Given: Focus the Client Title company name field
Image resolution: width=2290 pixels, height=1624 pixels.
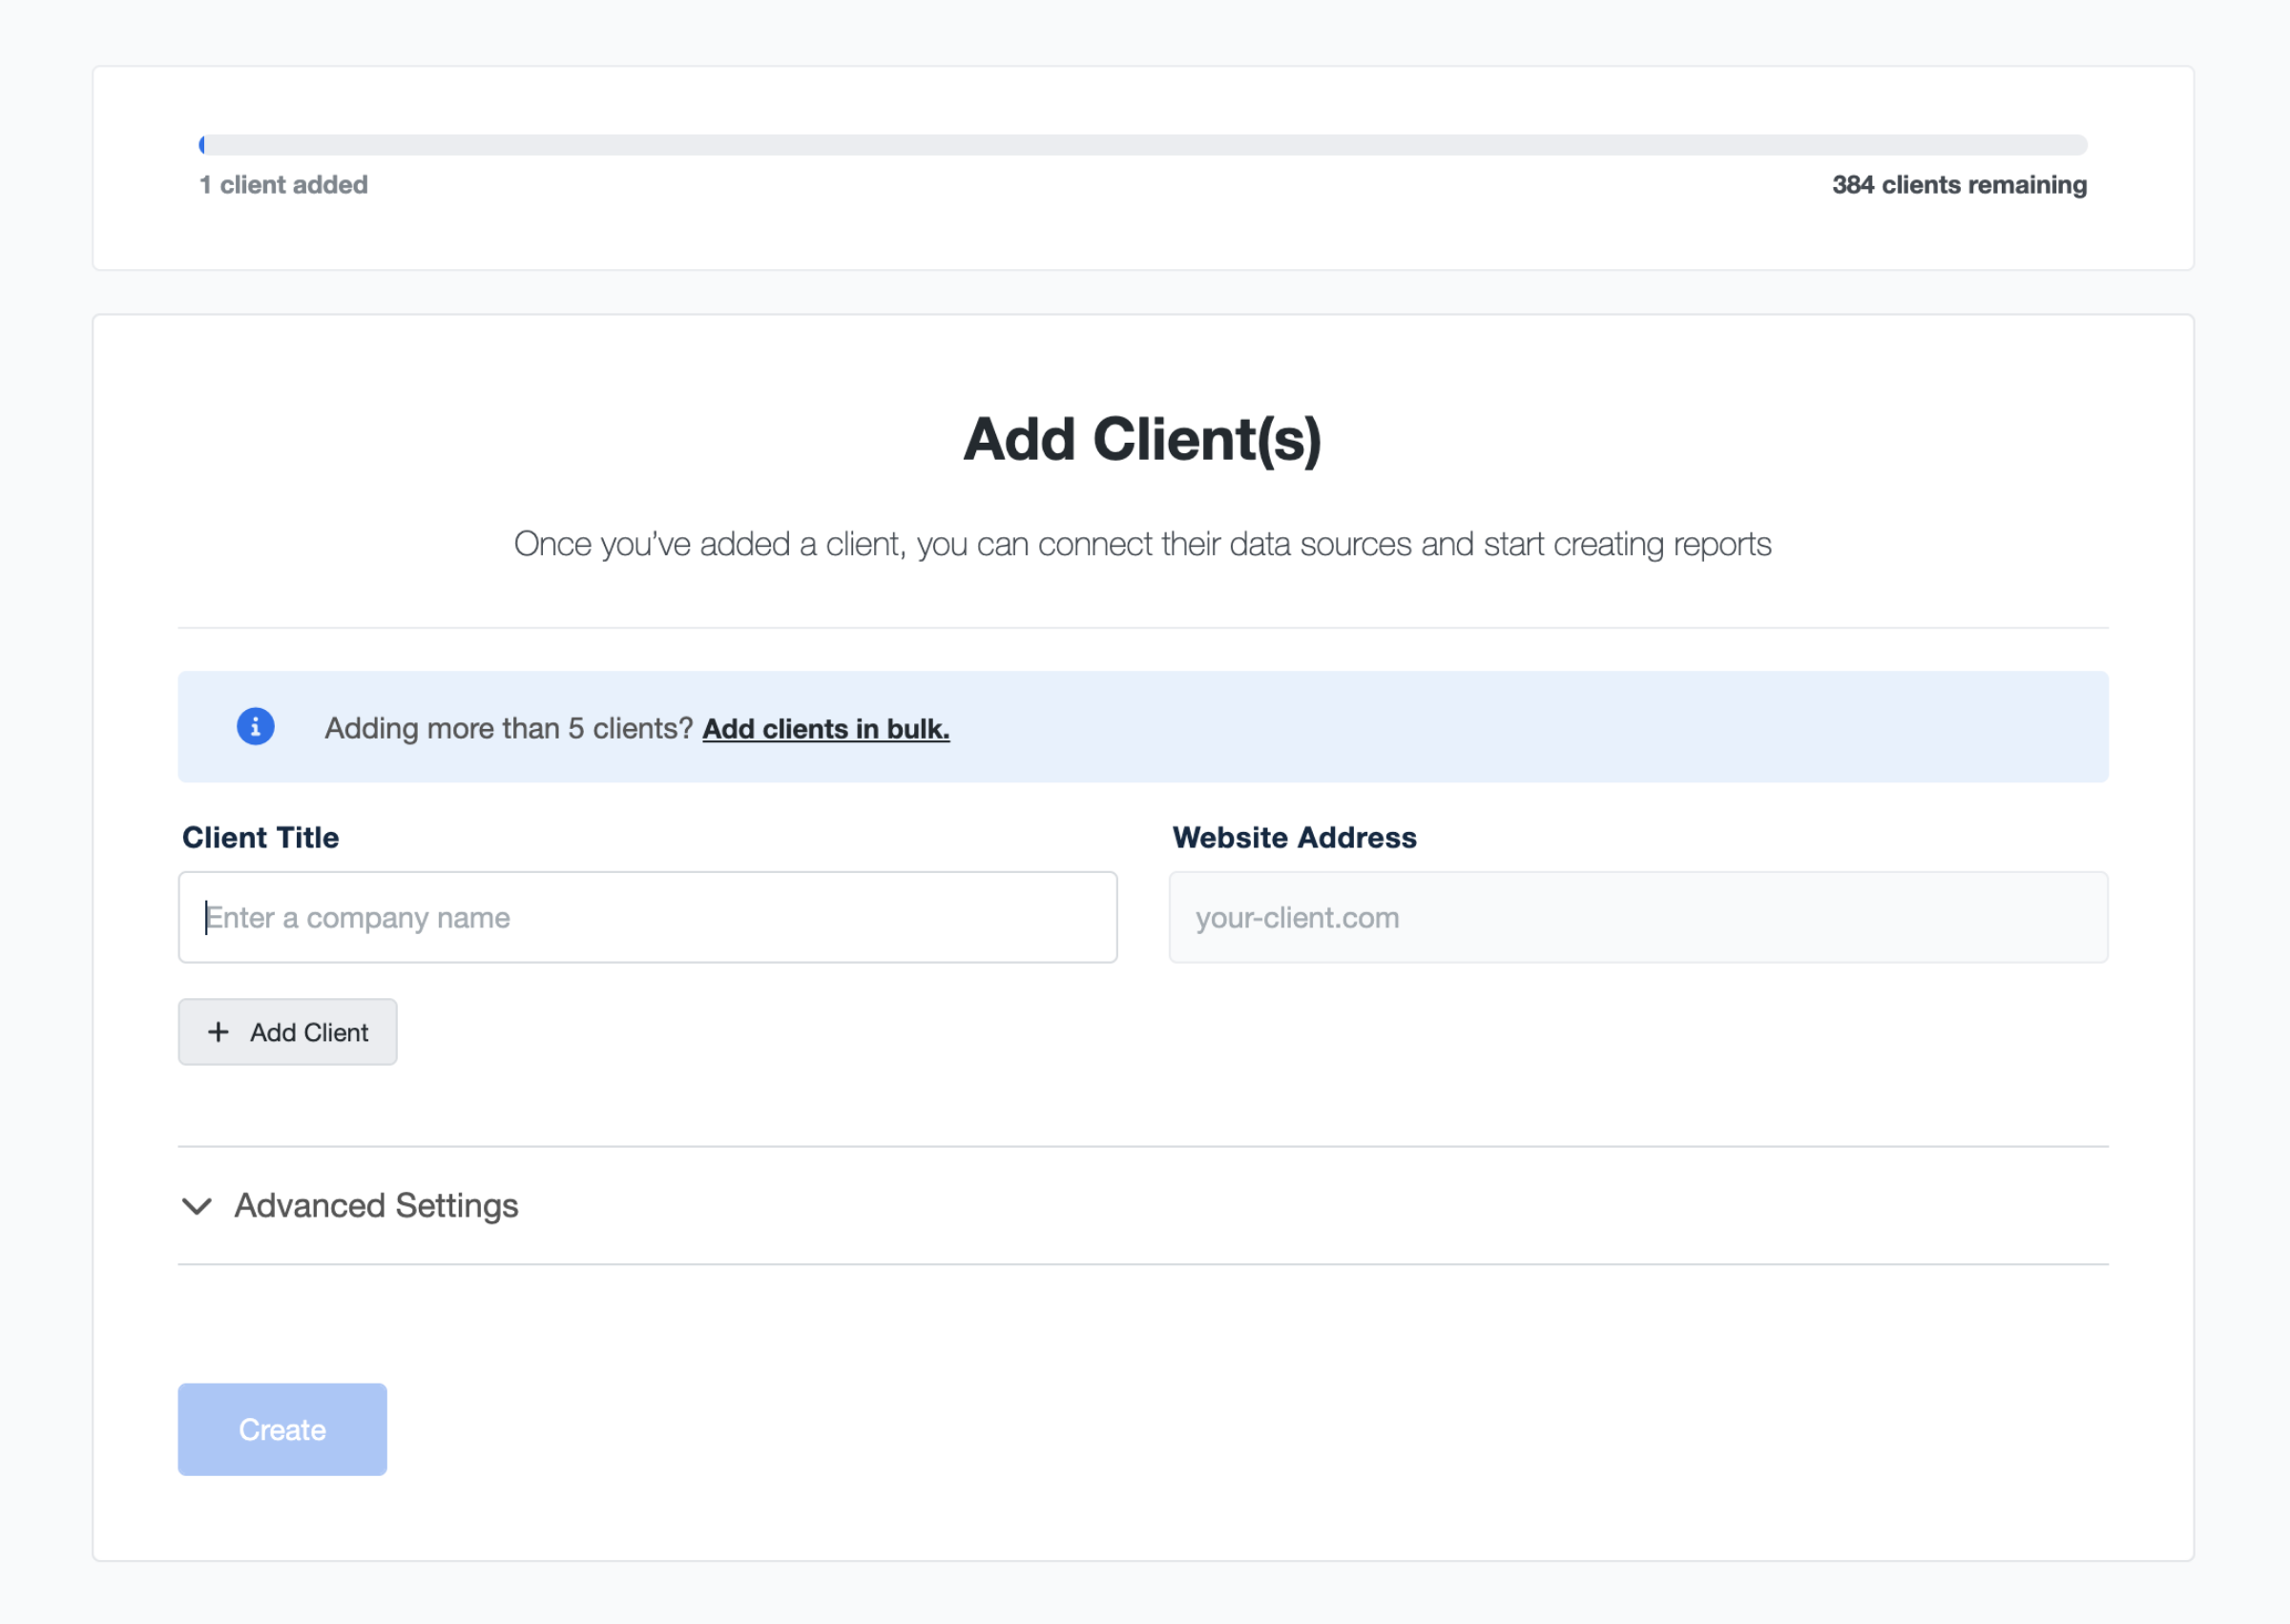Looking at the screenshot, I should (647, 917).
